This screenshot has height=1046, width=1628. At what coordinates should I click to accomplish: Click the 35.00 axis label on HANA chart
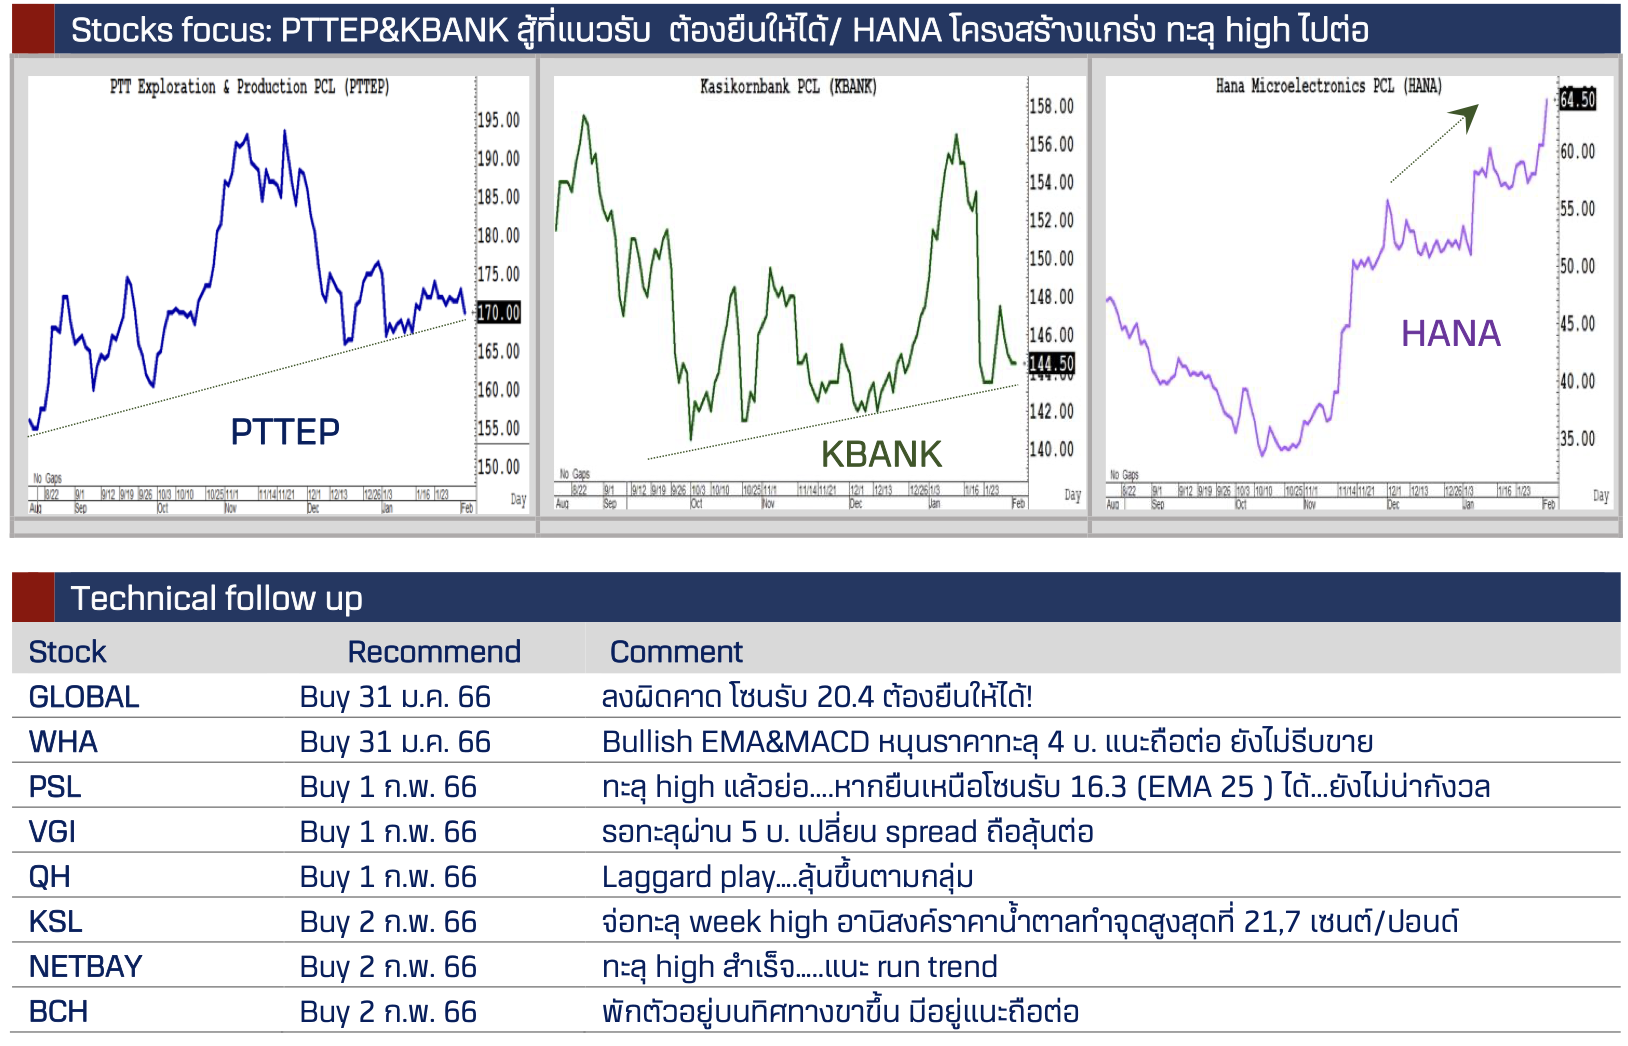pos(1578,439)
